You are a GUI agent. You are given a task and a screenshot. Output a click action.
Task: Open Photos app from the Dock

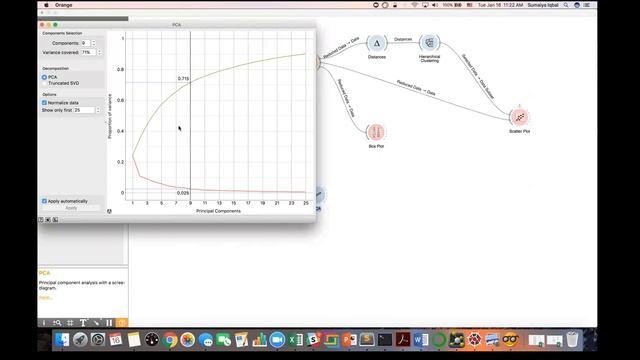point(188,340)
